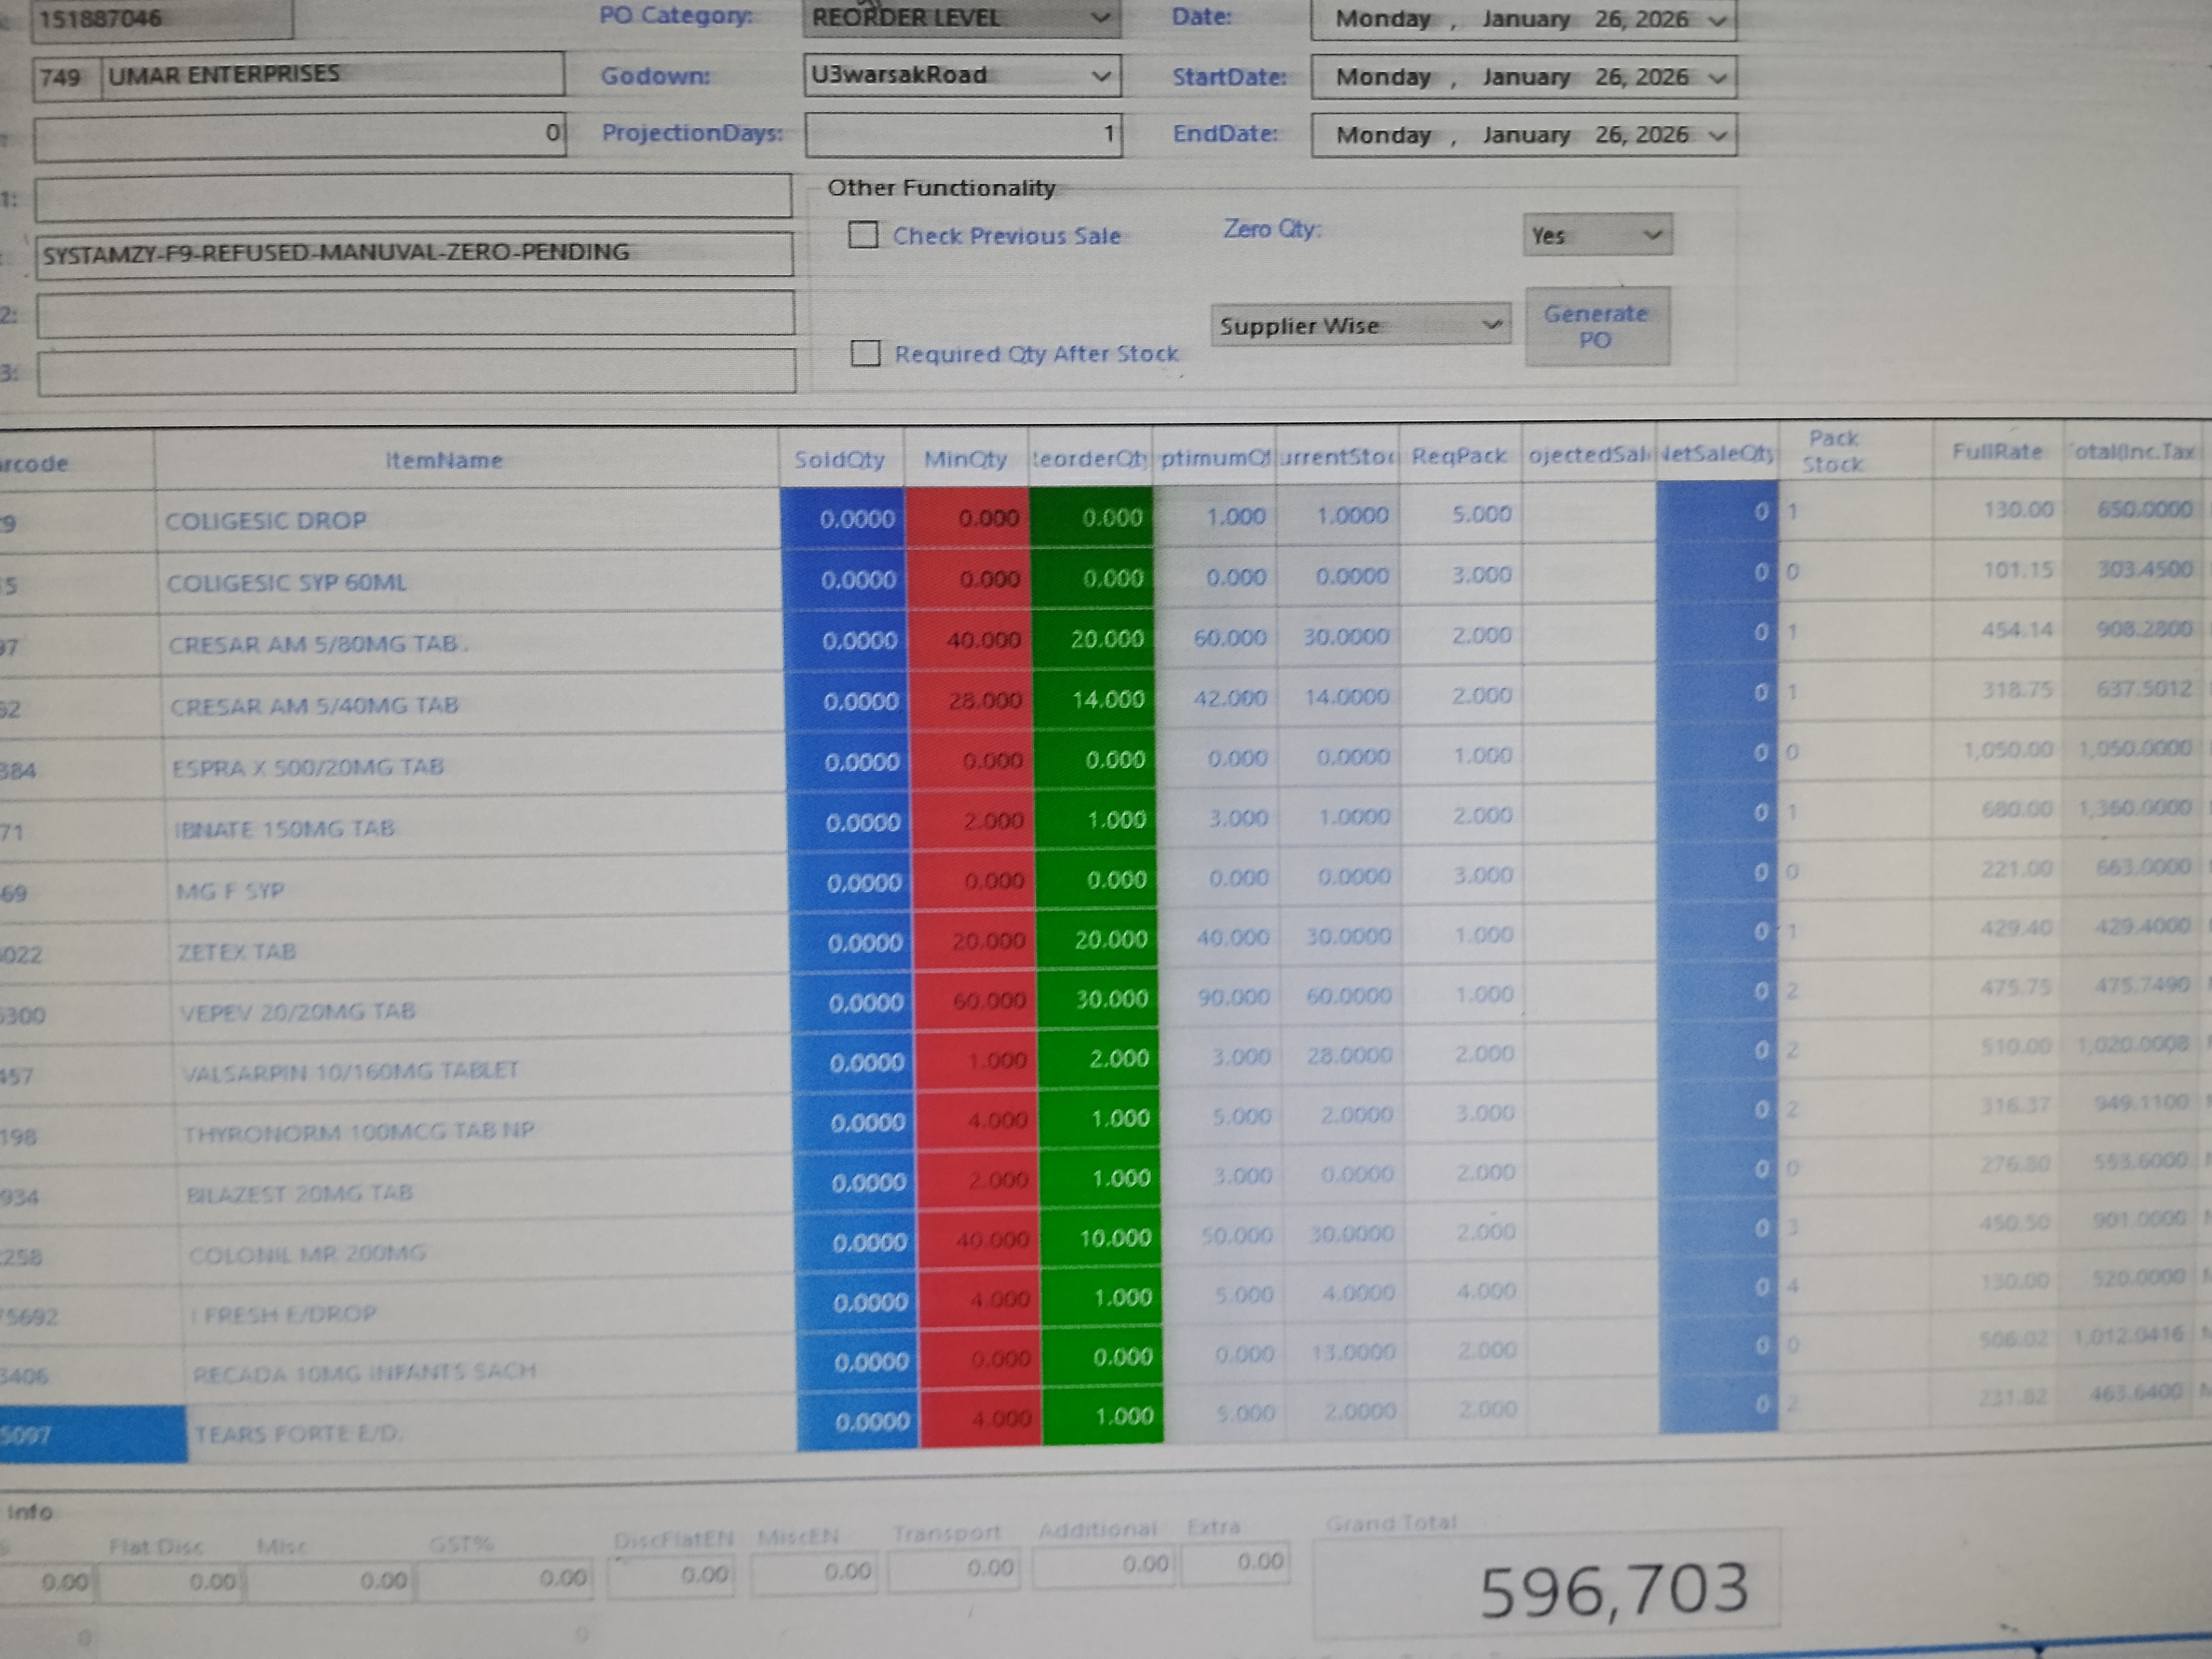Tick the Check Previous Sale checkbox
Screen dimensions: 2212x1659
[863, 235]
